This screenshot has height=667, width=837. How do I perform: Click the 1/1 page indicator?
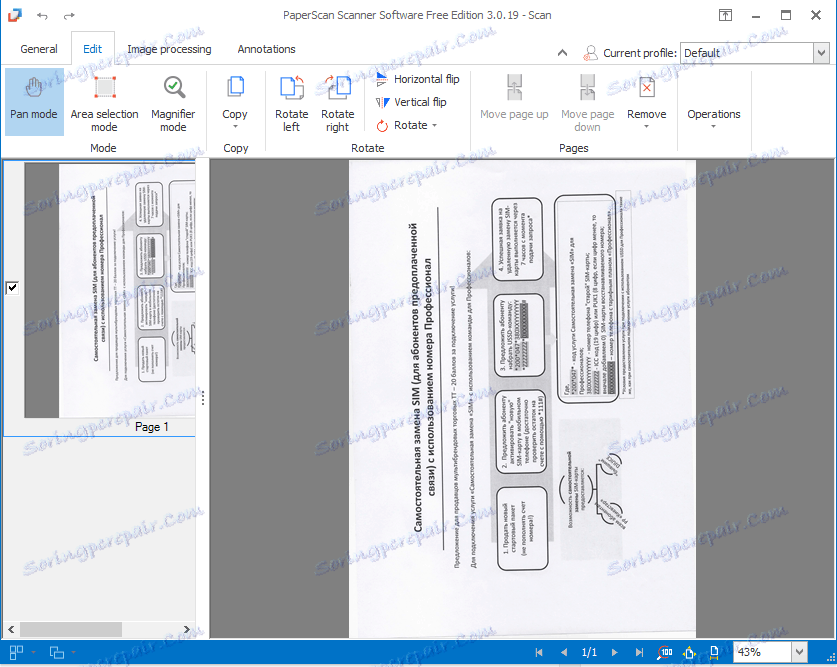(589, 652)
